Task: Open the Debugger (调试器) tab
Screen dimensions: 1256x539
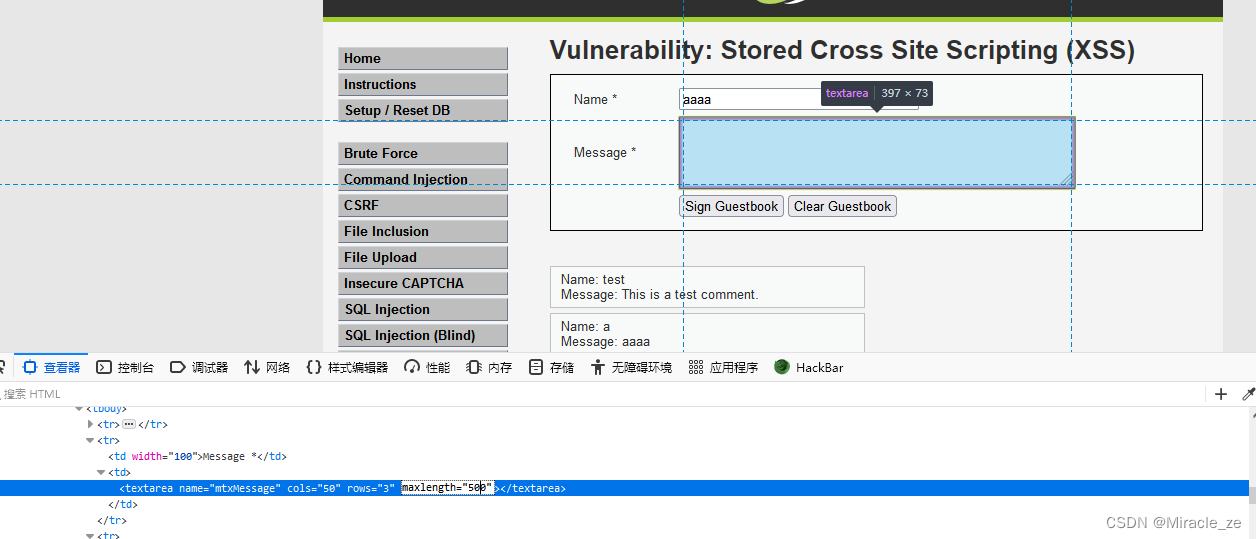Action: [x=199, y=367]
